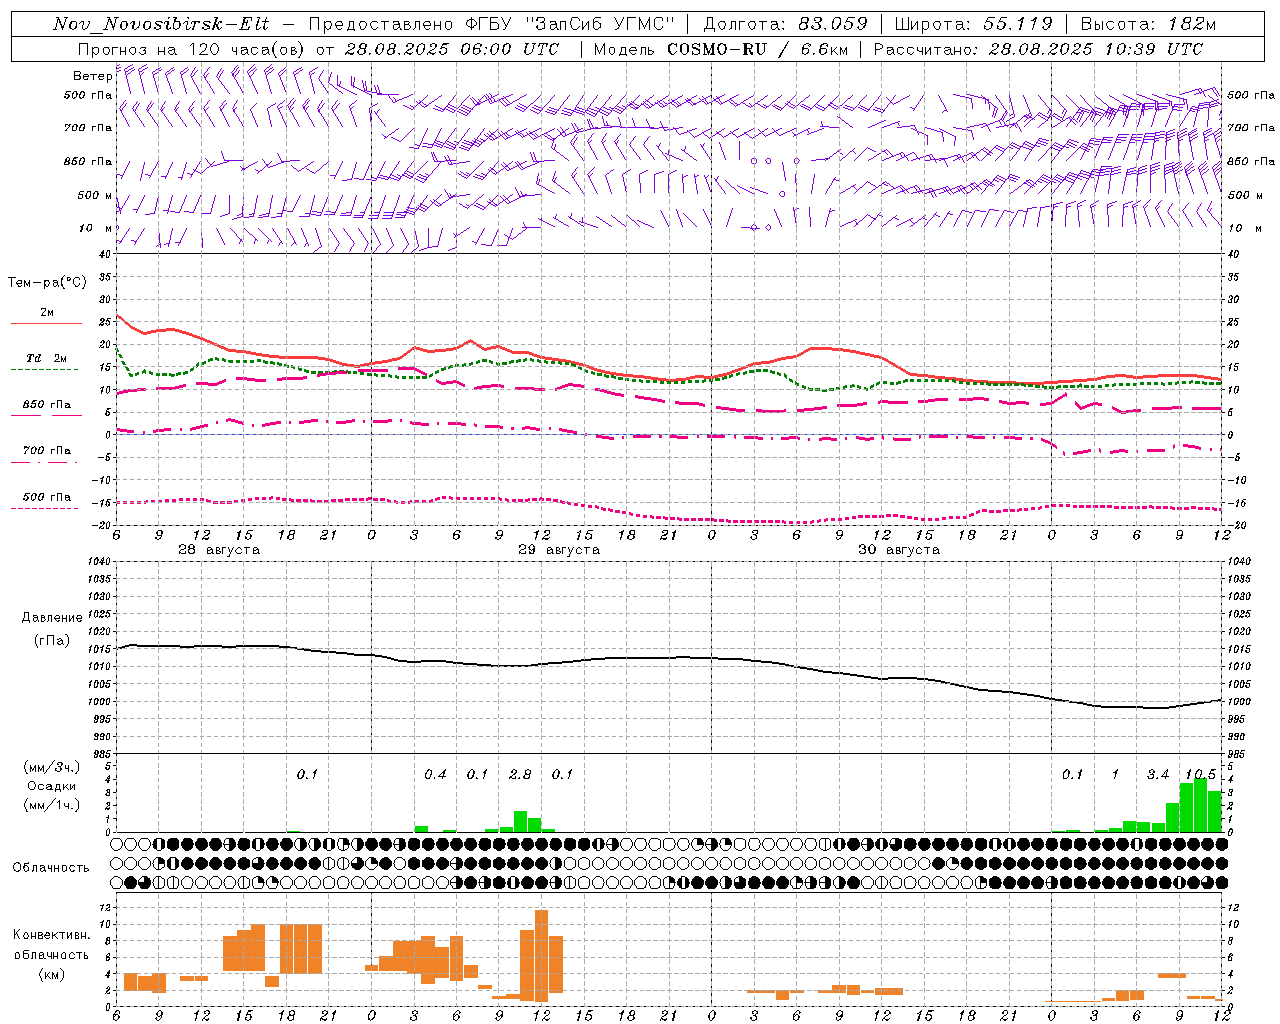
Task: Click the precipitation total "3.4"
Action: [x=1158, y=774]
